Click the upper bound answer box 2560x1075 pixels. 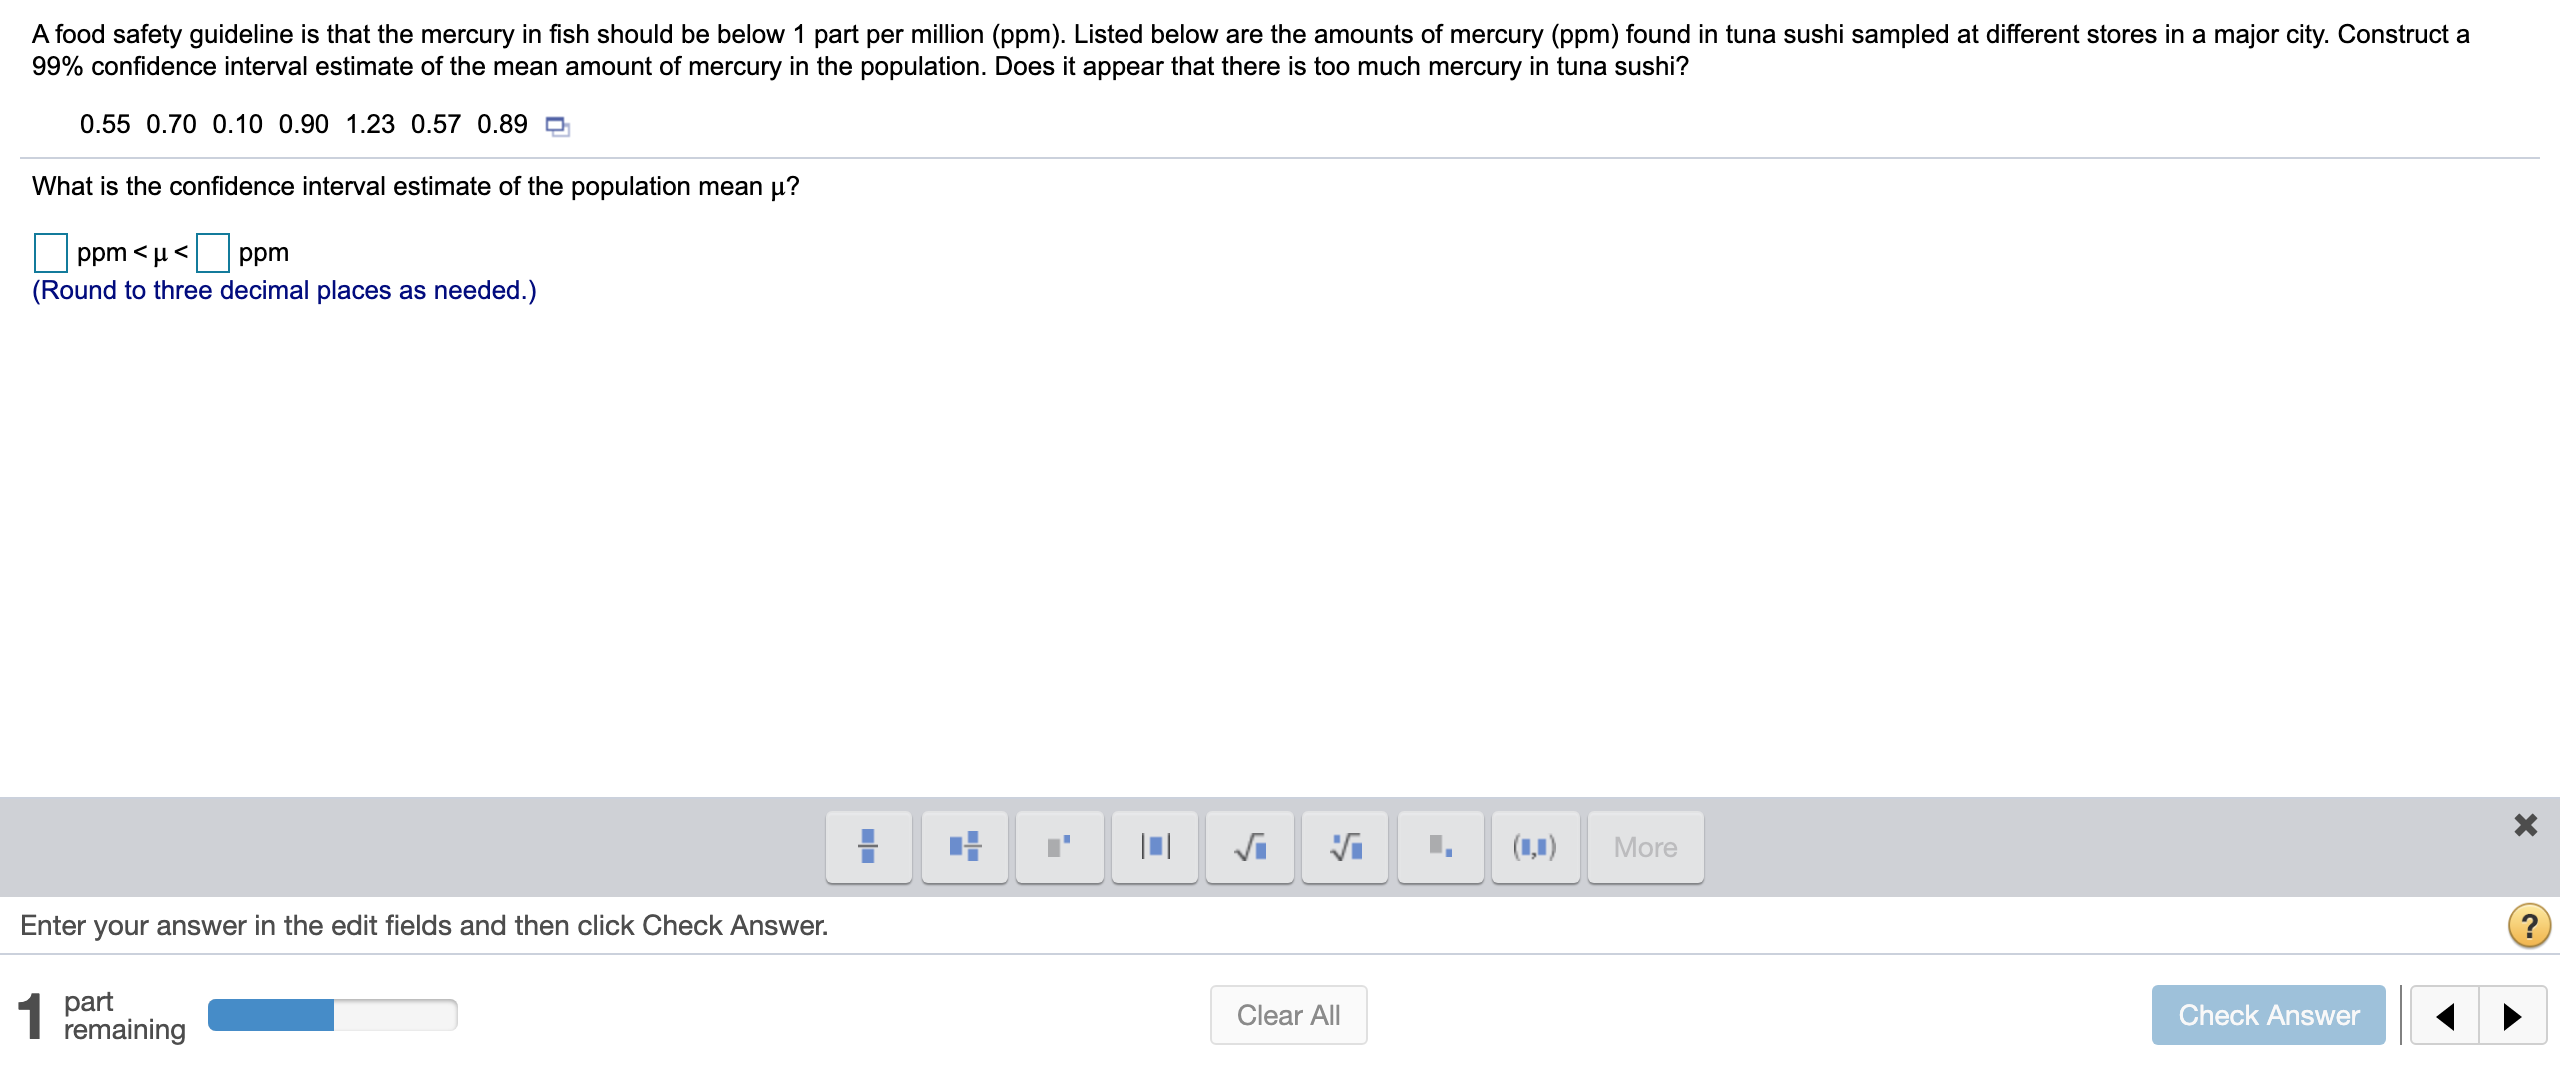point(213,253)
